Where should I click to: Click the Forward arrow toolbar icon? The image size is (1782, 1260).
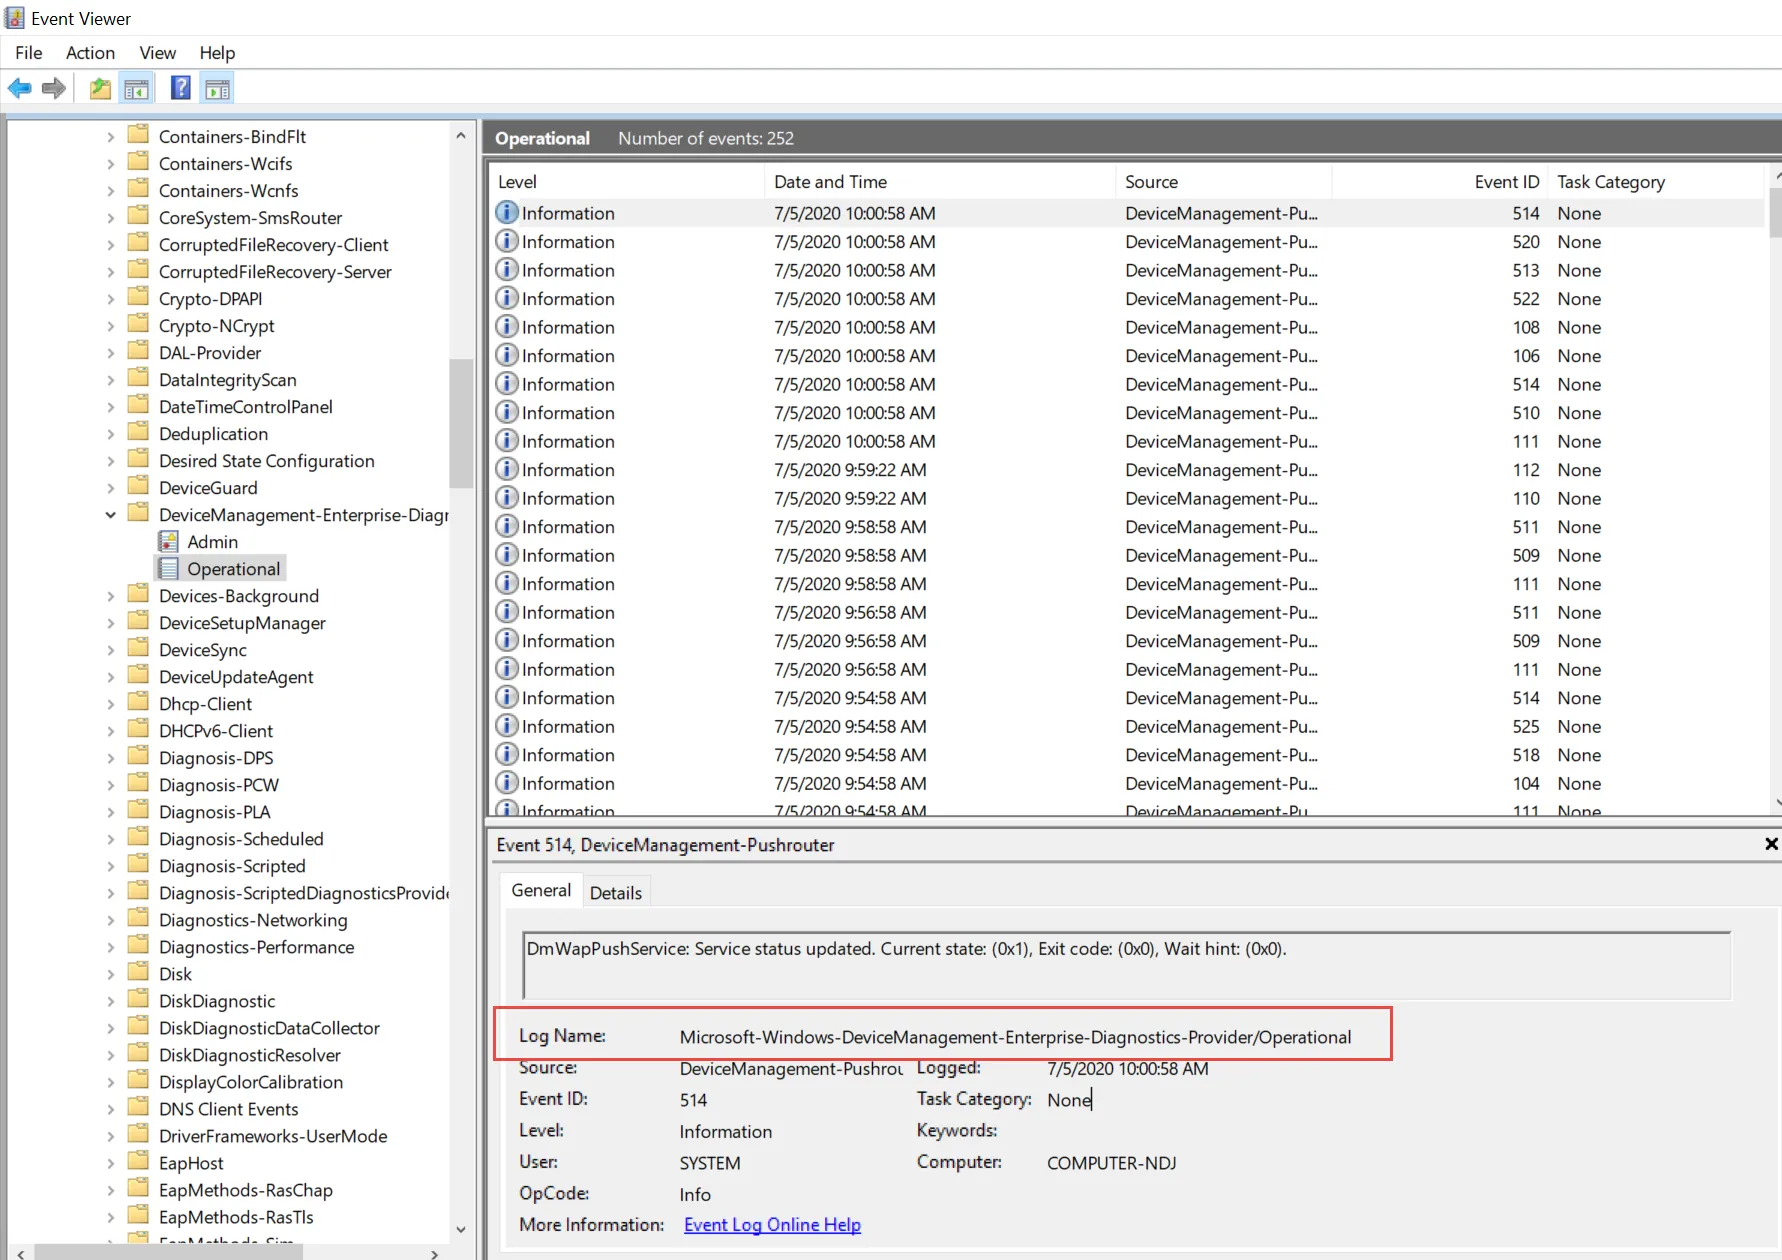point(54,89)
